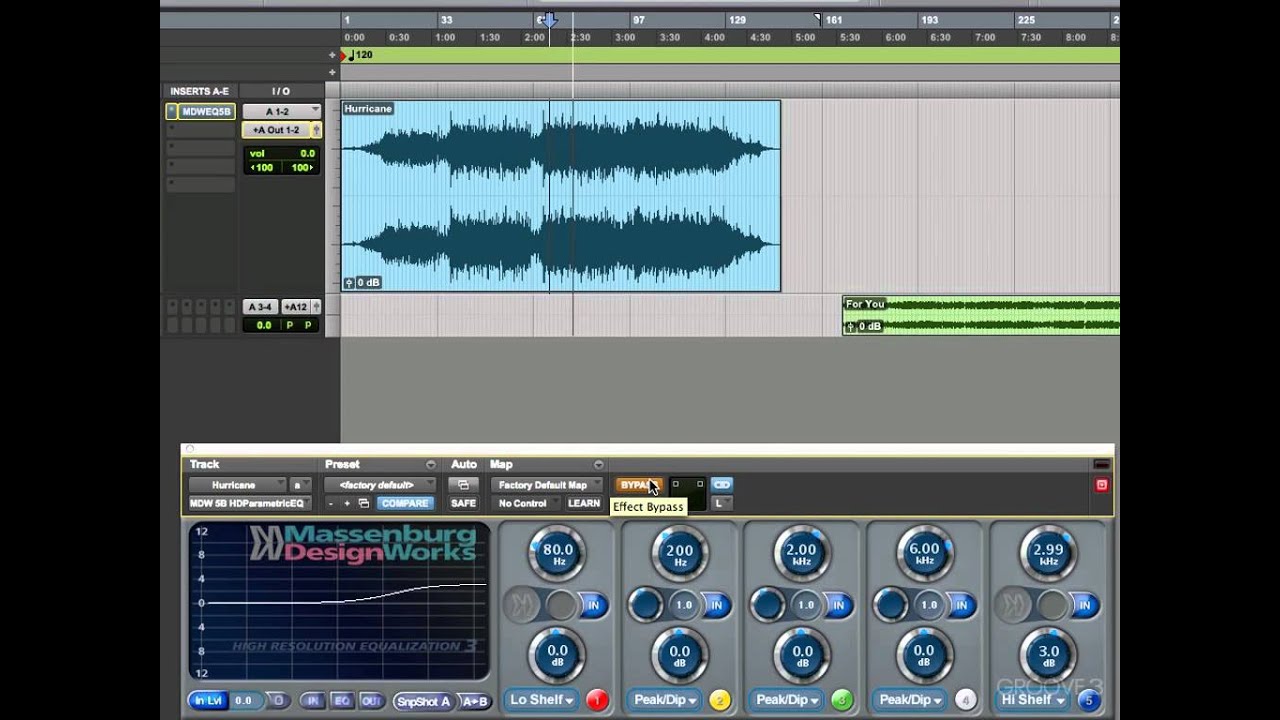Click band 2 Q knob left of 1.0
The image size is (1280, 720).
click(646, 604)
